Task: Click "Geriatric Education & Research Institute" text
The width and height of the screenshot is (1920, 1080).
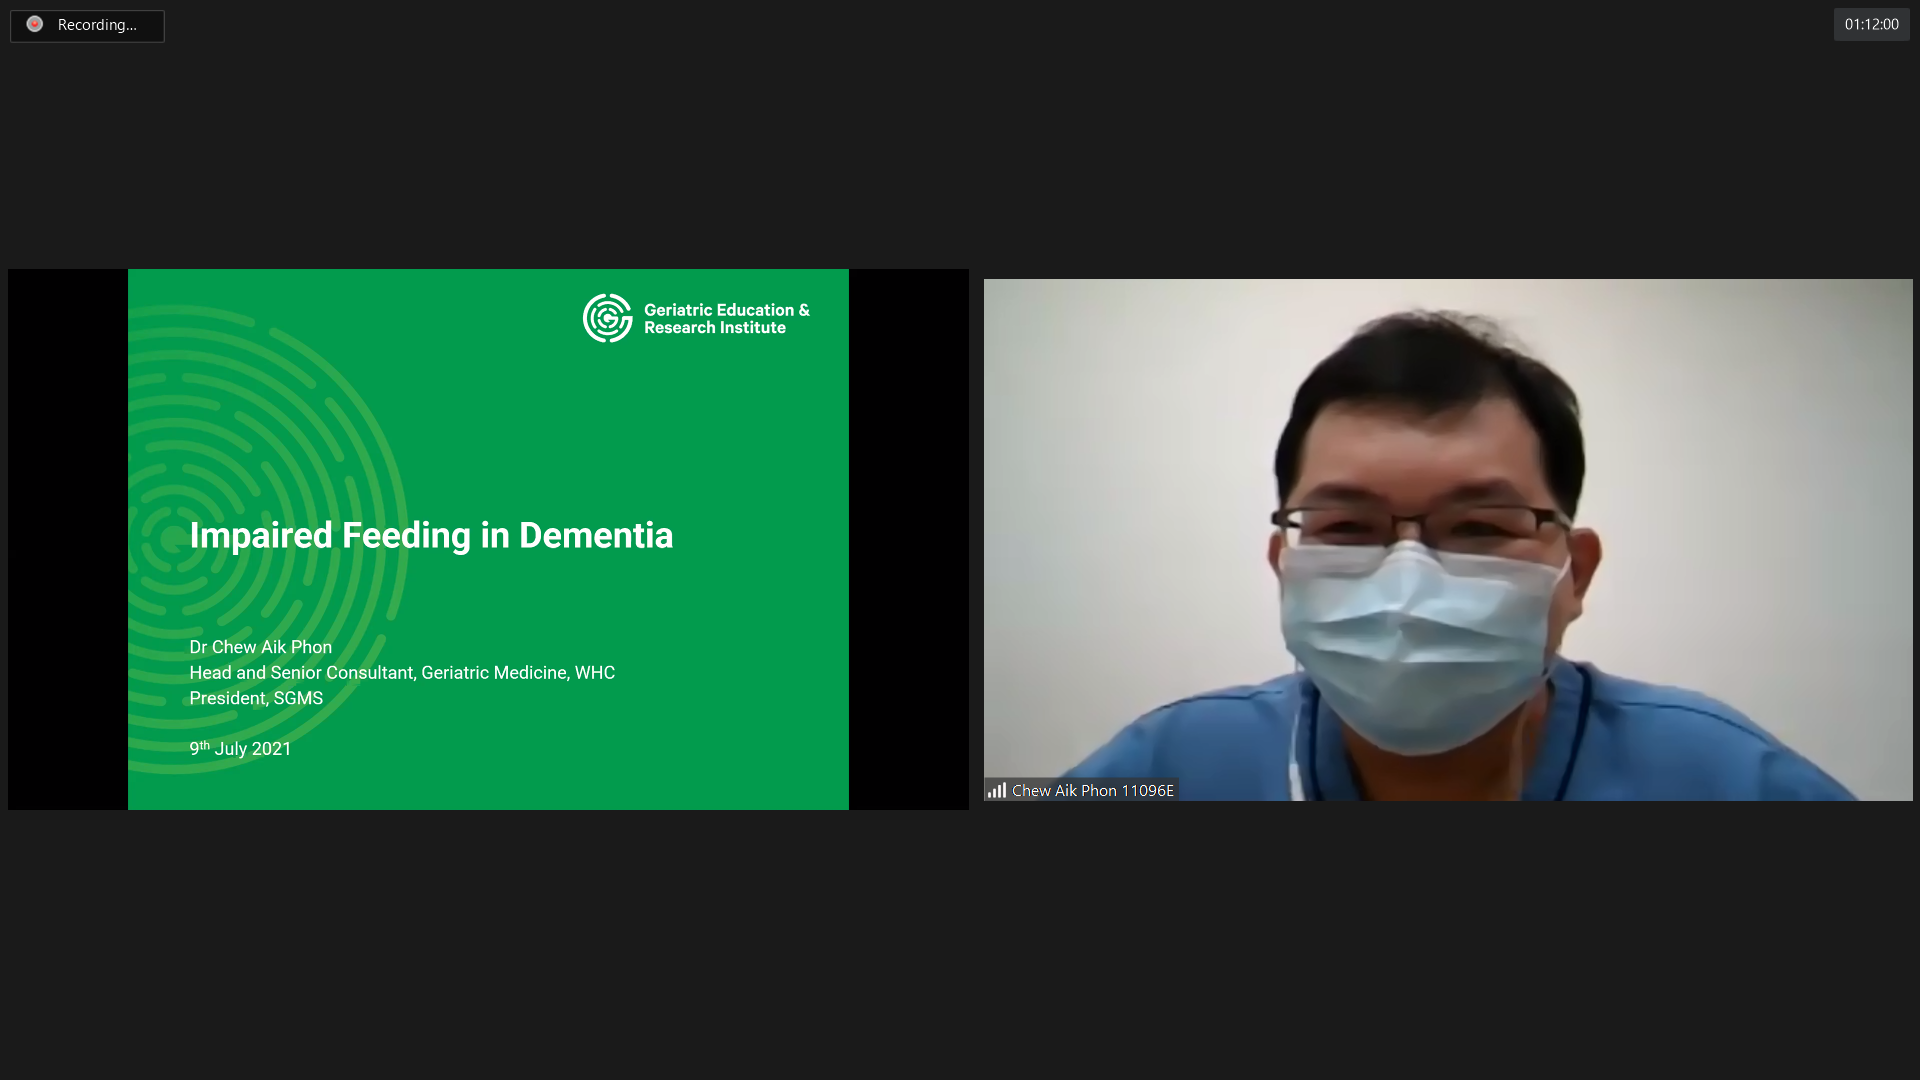Action: pyautogui.click(x=726, y=319)
